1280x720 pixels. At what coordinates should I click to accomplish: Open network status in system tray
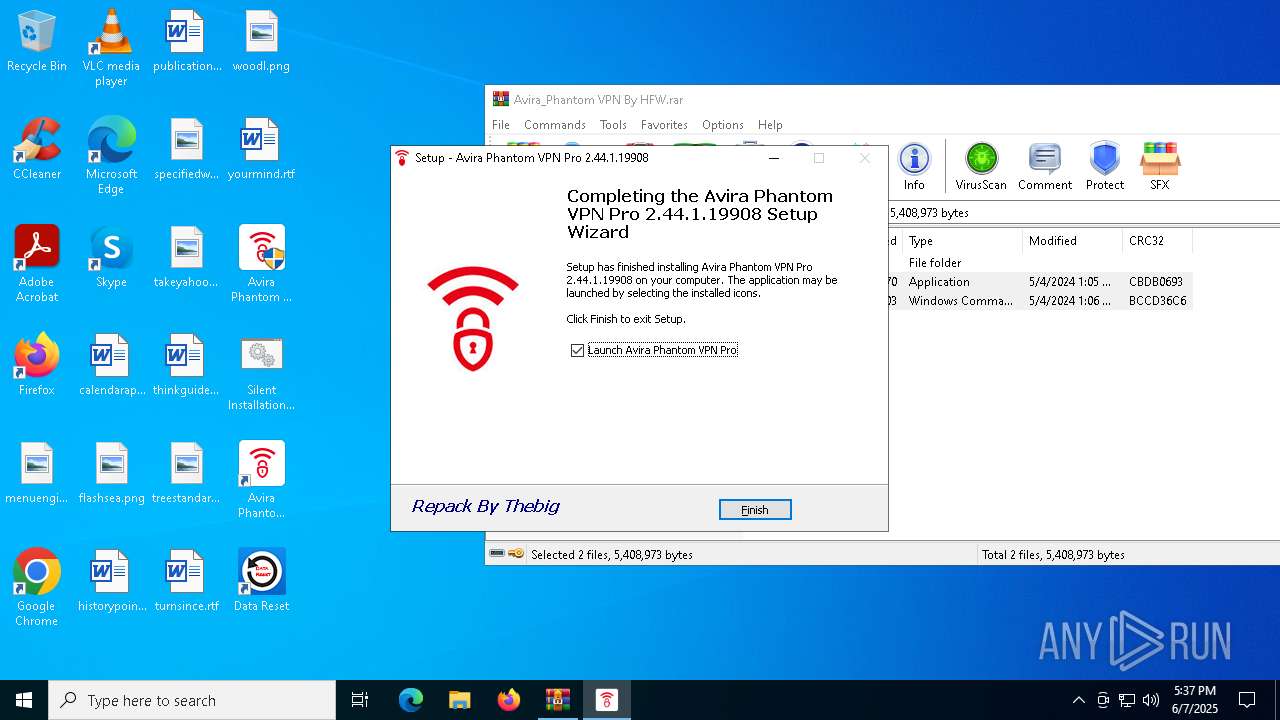(x=1127, y=700)
